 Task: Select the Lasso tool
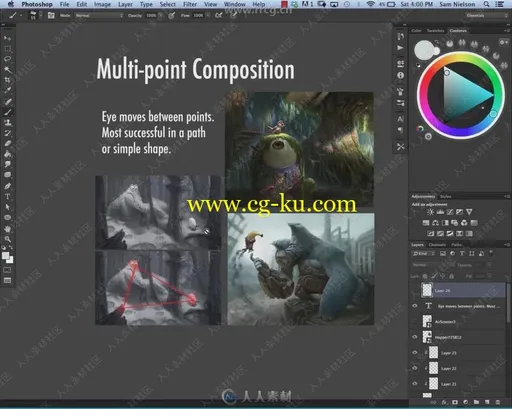pos(7,59)
